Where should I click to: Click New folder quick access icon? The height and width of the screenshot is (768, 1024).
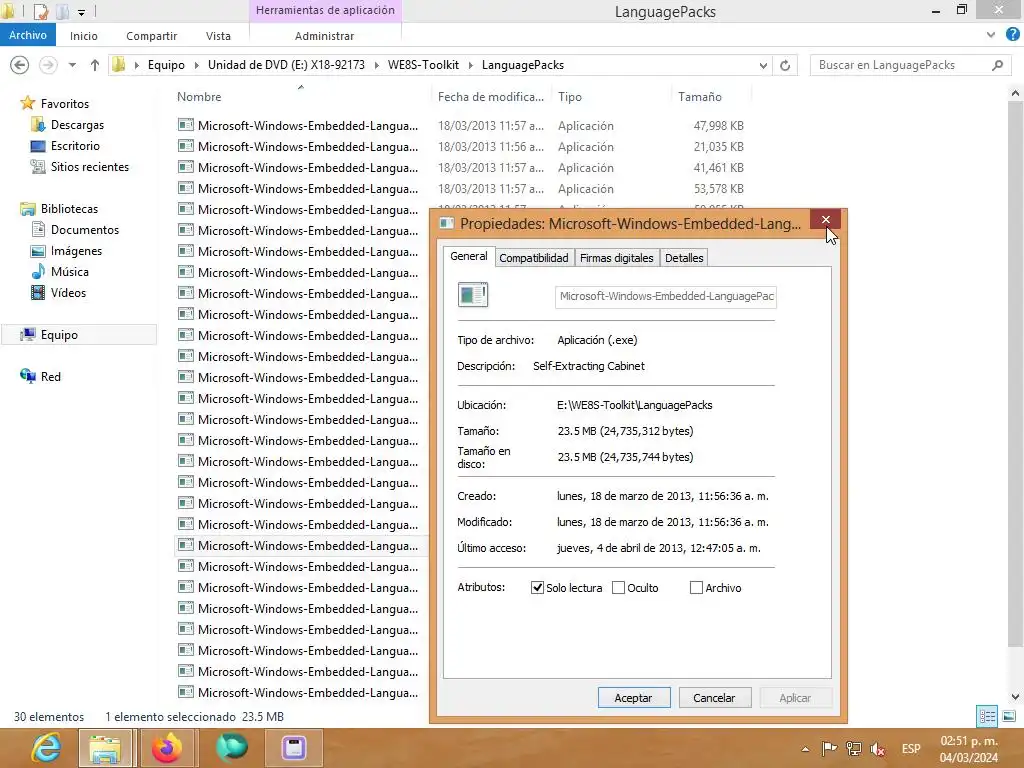point(63,11)
